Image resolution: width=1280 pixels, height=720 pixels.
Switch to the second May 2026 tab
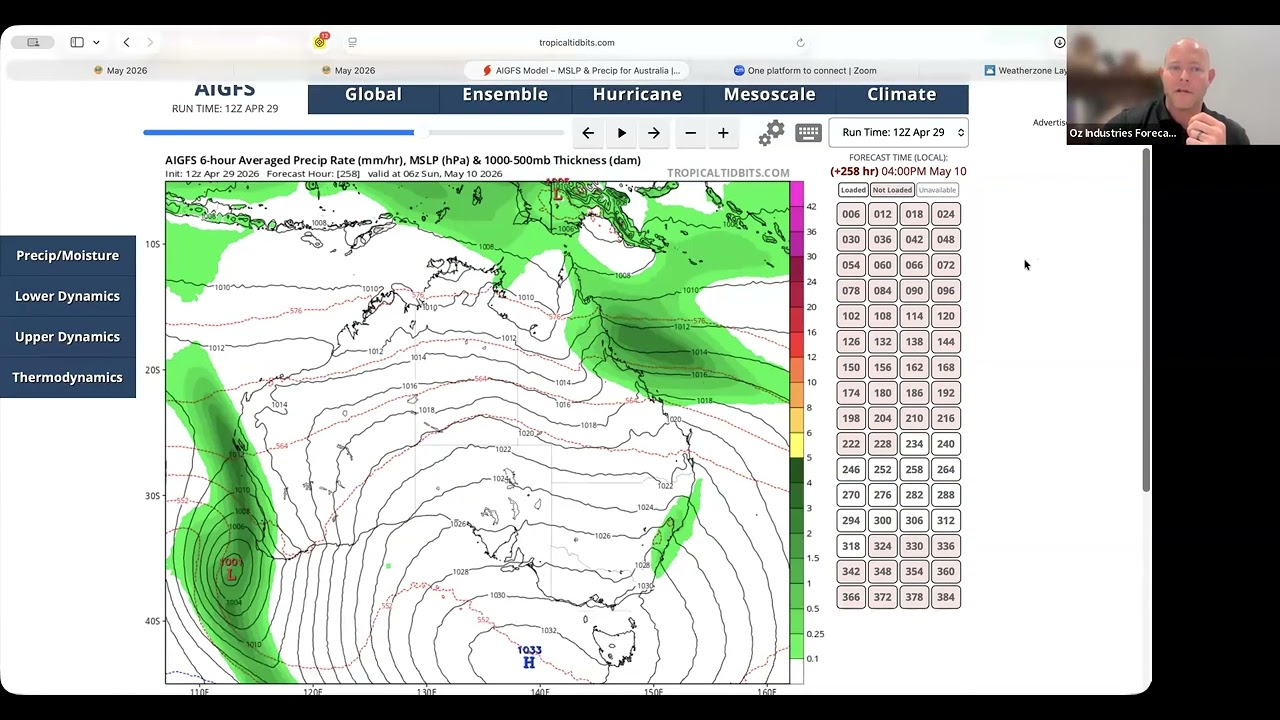(x=349, y=70)
